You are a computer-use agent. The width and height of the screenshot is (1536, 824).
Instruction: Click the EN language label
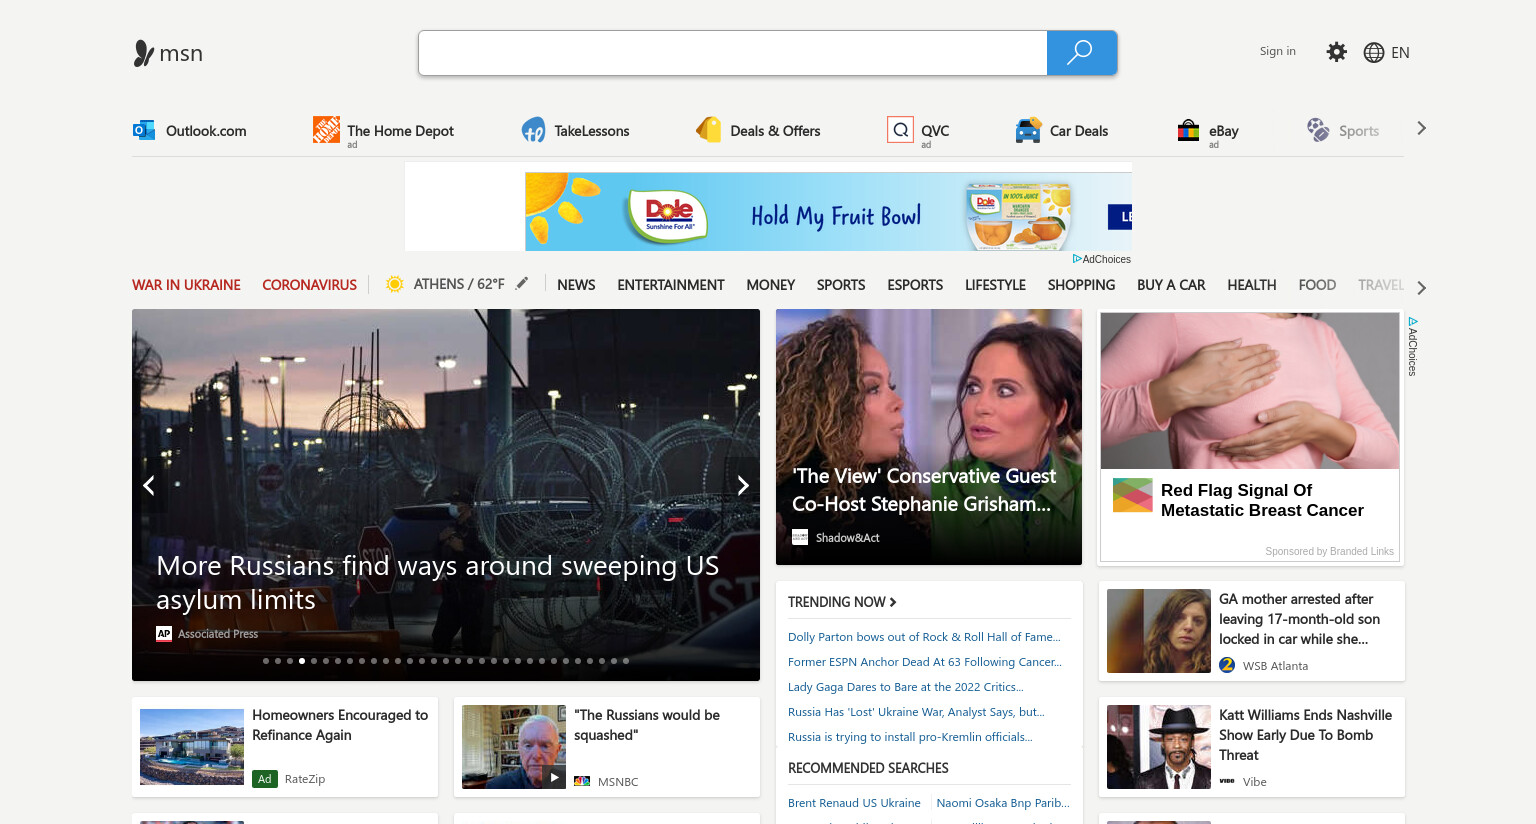coord(1400,53)
